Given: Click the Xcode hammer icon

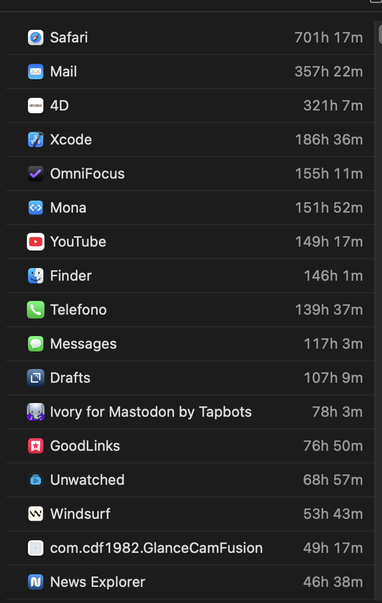Looking at the screenshot, I should click(35, 140).
